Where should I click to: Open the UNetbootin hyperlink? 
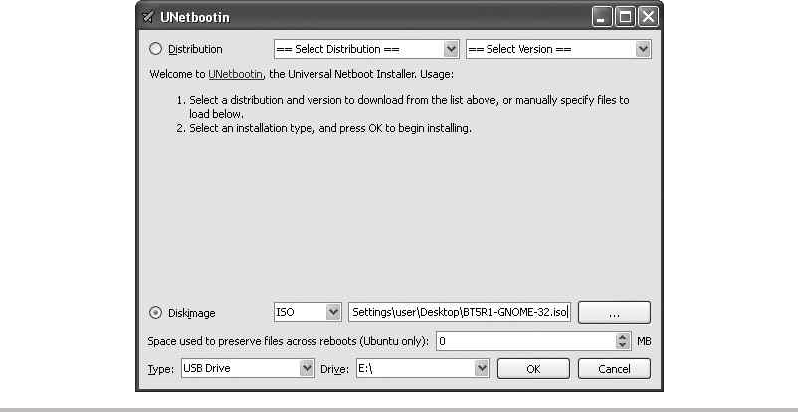[x=236, y=74]
